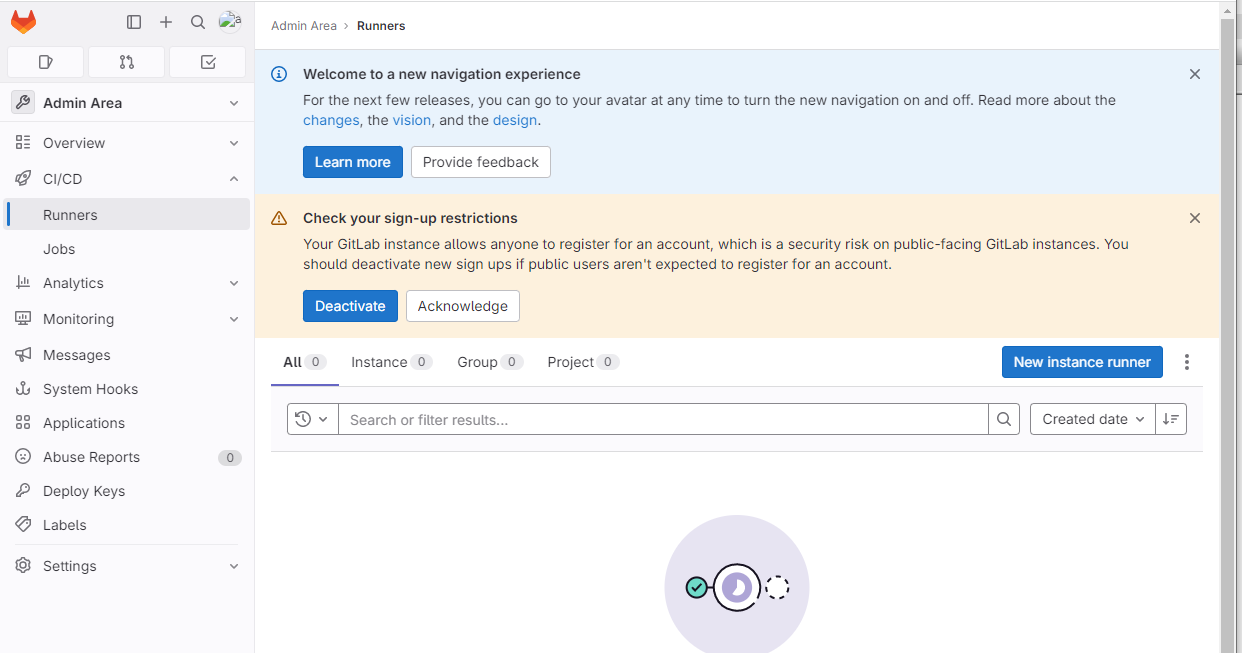The width and height of the screenshot is (1242, 653).
Task: Click the search or filter results field
Action: click(660, 419)
